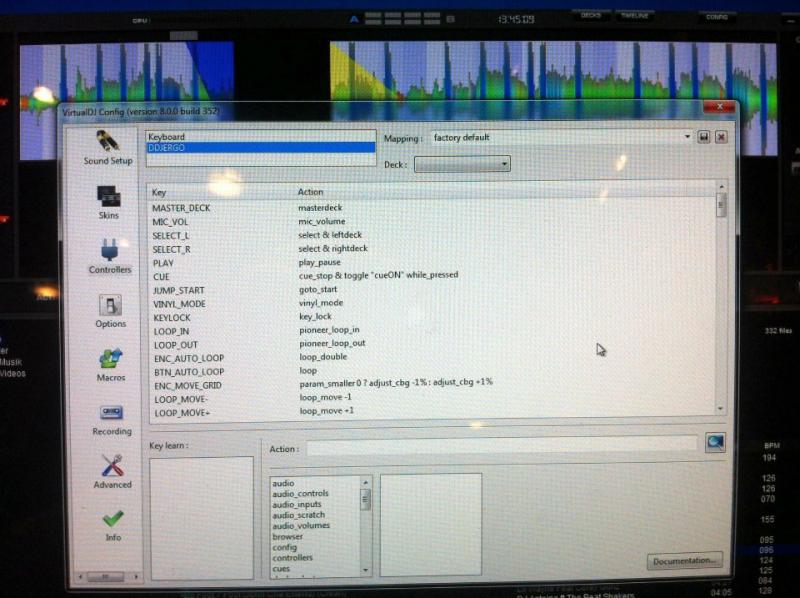Click the DECKS button in VirtualDJ top bar
The height and width of the screenshot is (598, 800).
(x=590, y=15)
